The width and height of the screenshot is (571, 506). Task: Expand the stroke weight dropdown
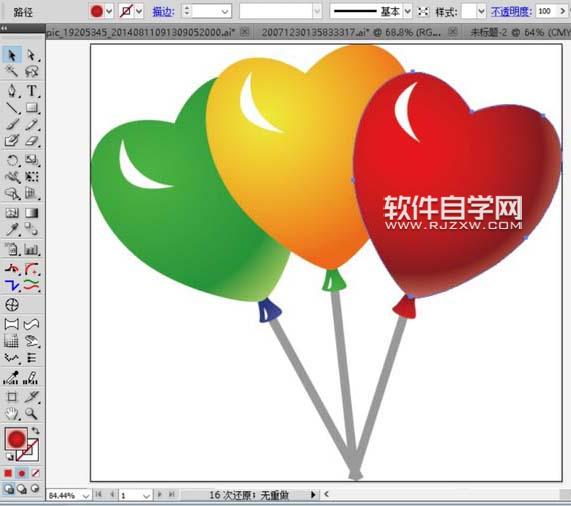coord(225,12)
